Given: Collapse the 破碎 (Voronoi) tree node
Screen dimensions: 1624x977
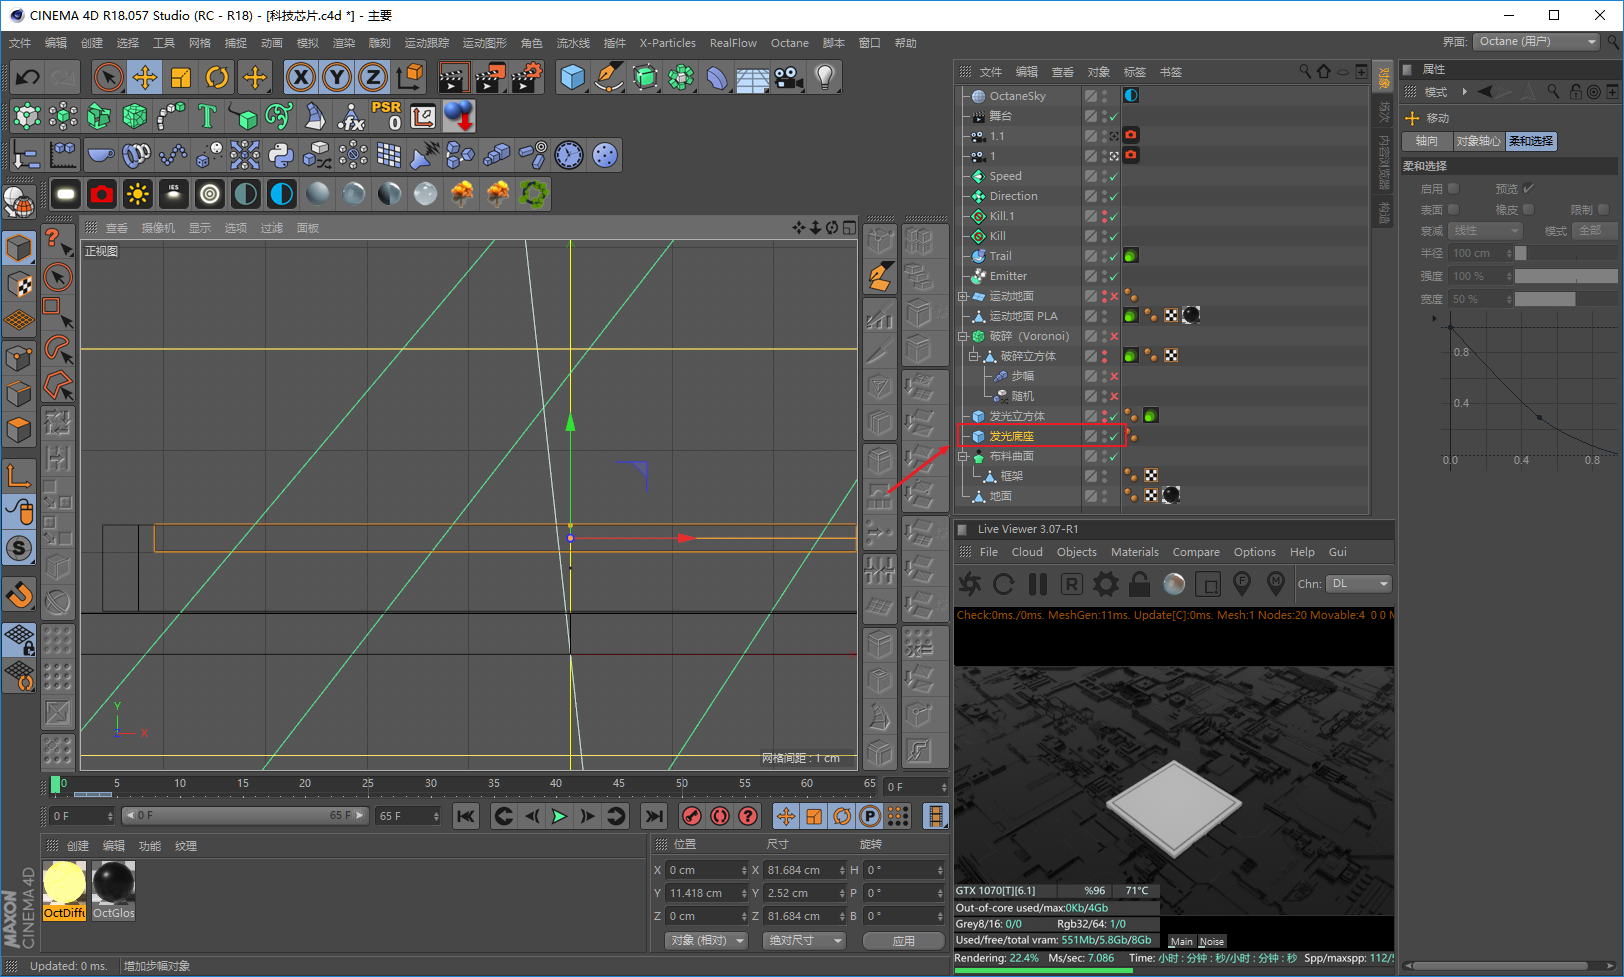Looking at the screenshot, I should point(962,336).
